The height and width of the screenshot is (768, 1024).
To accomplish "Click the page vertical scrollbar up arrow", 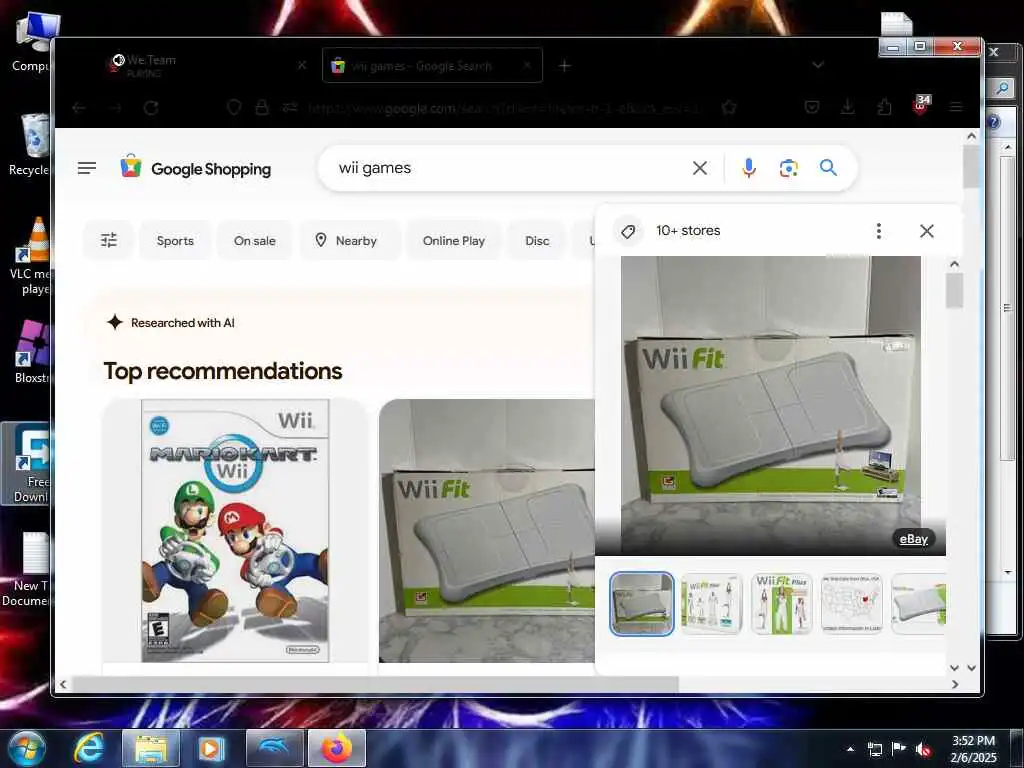I will click(971, 136).
